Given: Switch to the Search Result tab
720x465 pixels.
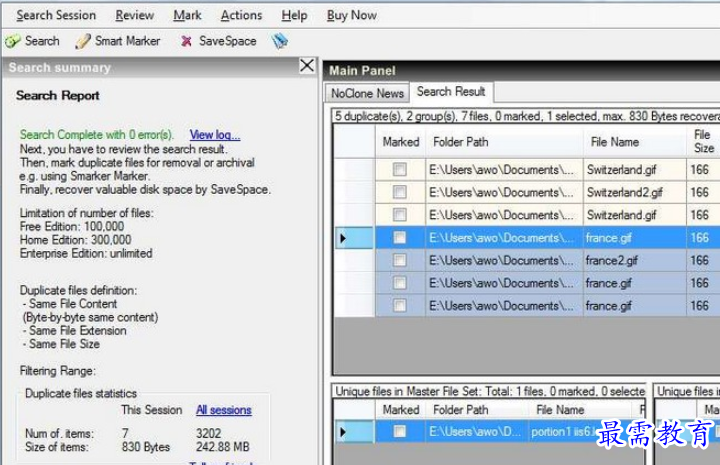Looking at the screenshot, I should [x=451, y=92].
